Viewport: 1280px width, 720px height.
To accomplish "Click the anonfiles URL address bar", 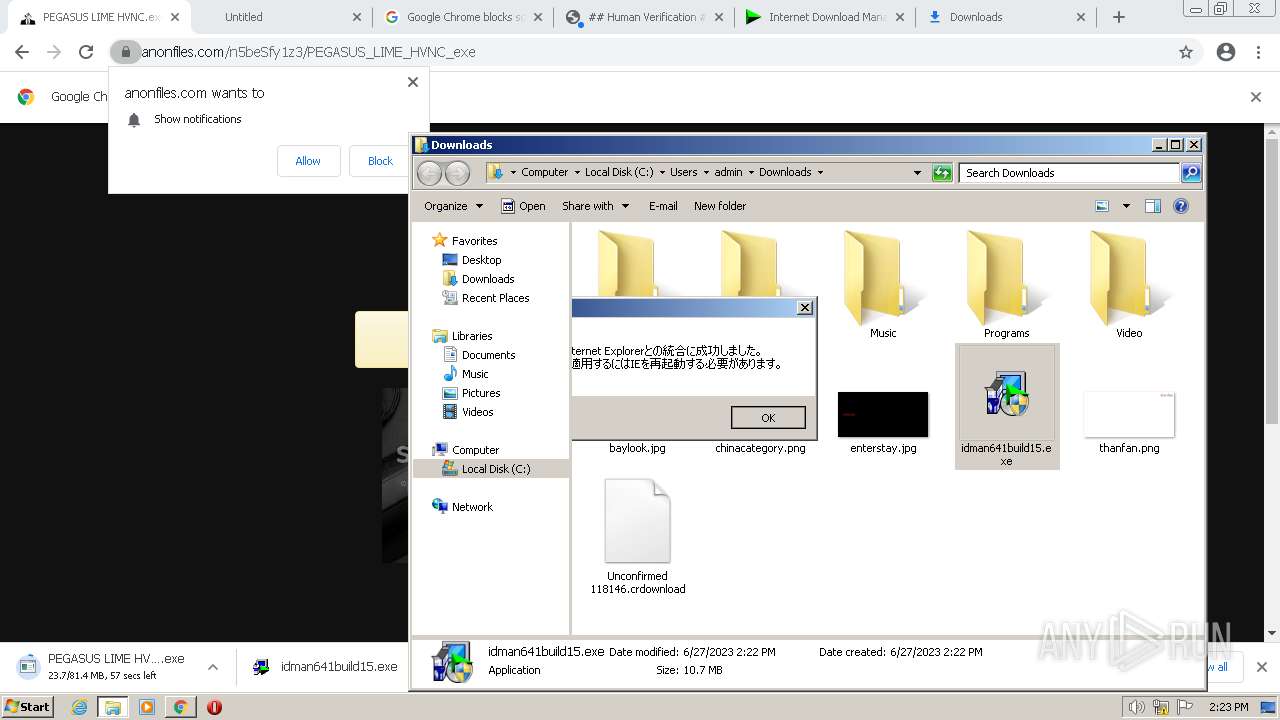I will [x=640, y=52].
